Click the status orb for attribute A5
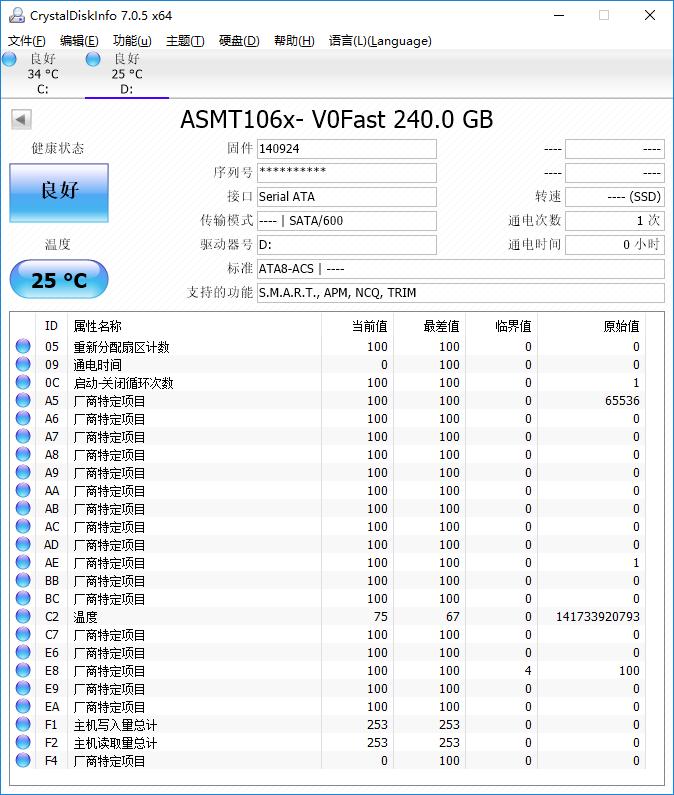This screenshot has width=674, height=795. 23,400
